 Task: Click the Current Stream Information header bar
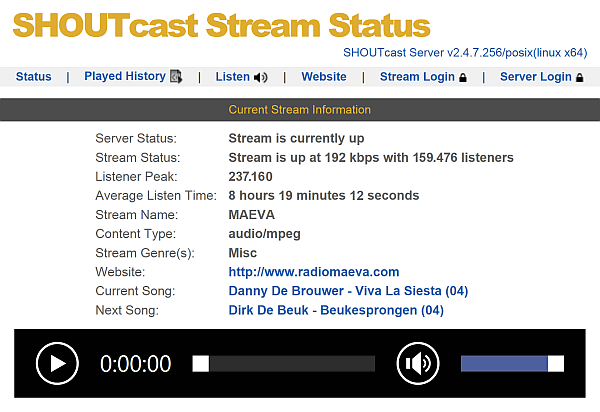[300, 110]
